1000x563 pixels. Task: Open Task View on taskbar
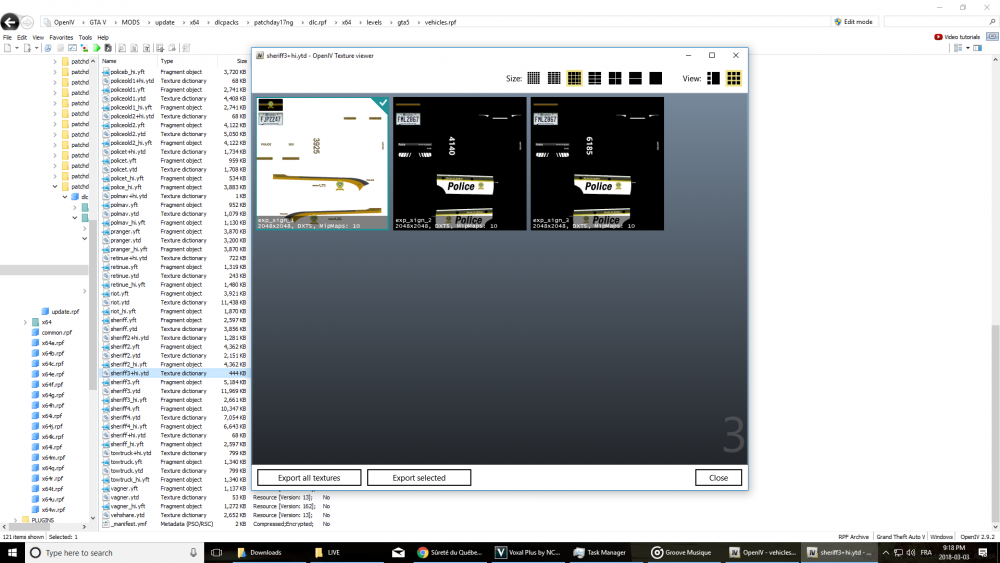coord(216,553)
